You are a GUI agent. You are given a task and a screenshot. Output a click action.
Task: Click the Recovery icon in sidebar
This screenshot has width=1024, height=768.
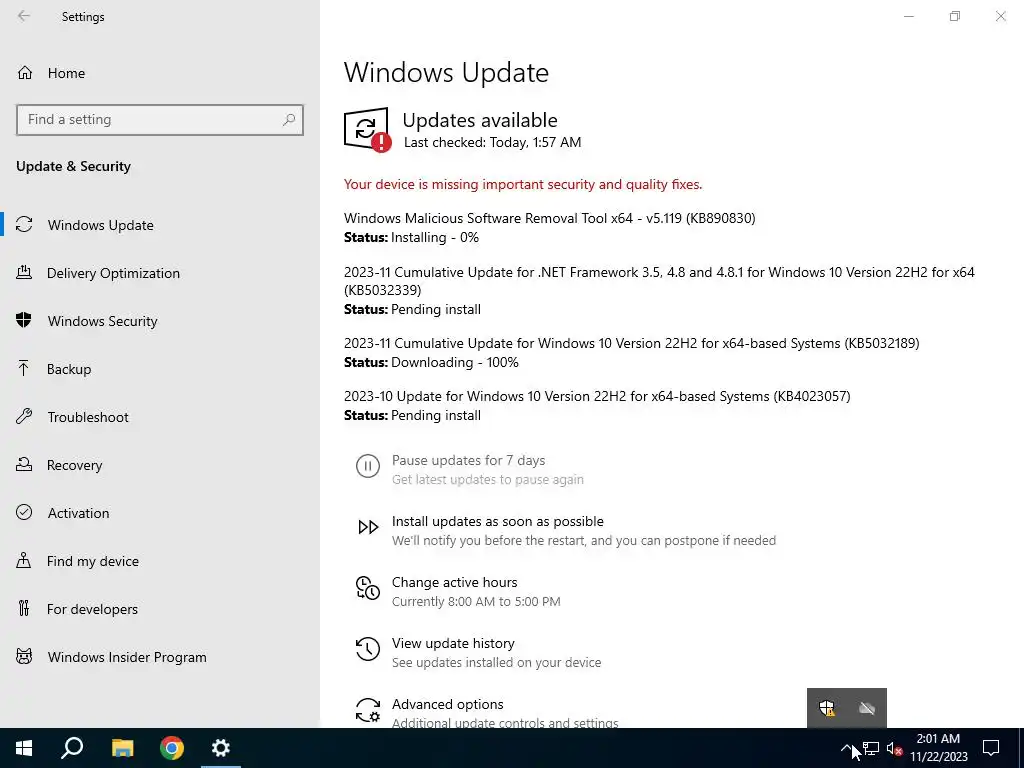pyautogui.click(x=24, y=465)
